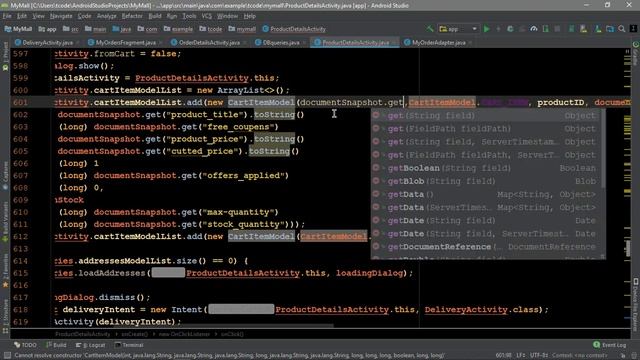The height and width of the screenshot is (360, 640).
Task: Open the Analyze menu
Action: (107, 16)
